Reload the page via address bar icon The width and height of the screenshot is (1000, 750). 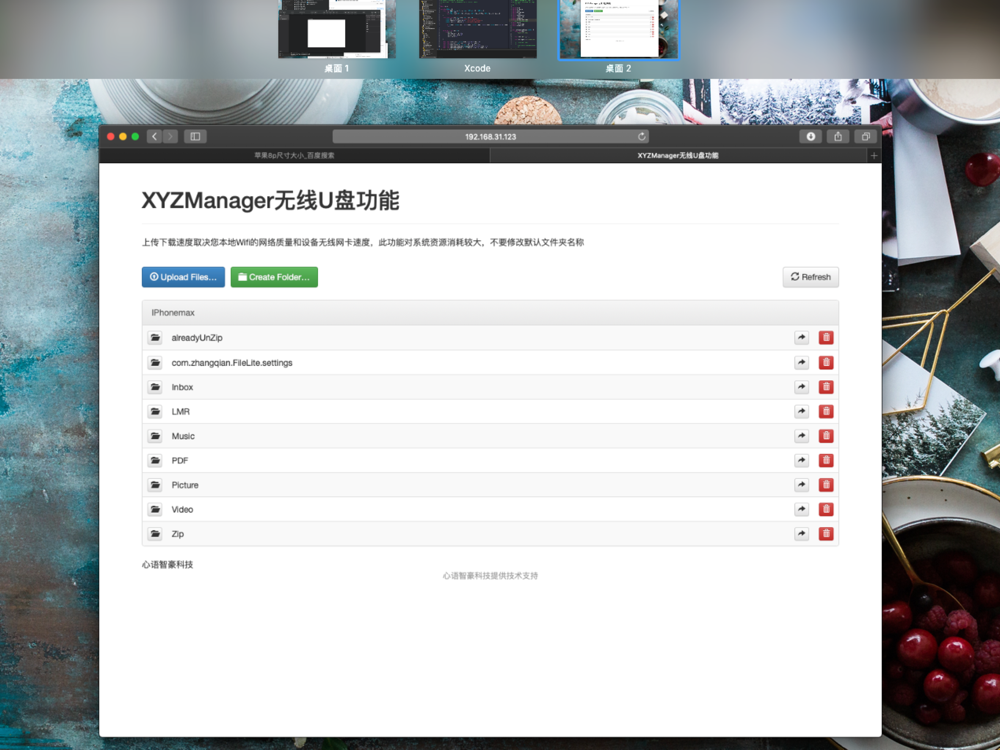642,136
